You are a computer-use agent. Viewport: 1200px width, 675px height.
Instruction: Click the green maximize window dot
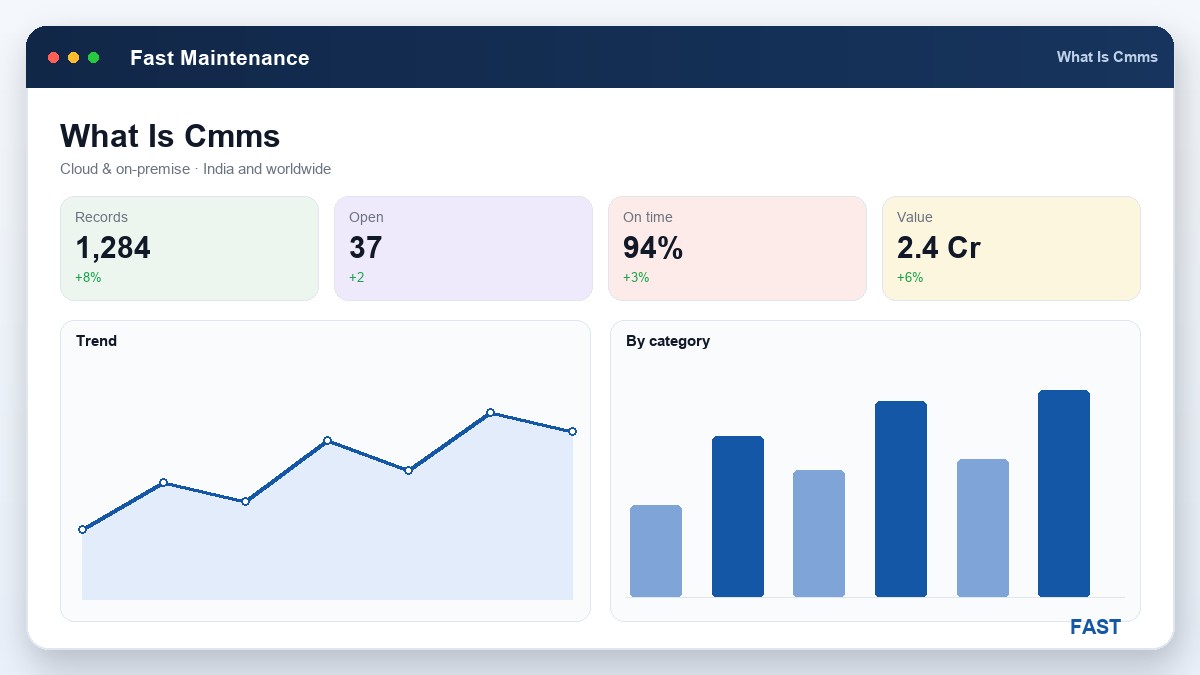click(94, 58)
